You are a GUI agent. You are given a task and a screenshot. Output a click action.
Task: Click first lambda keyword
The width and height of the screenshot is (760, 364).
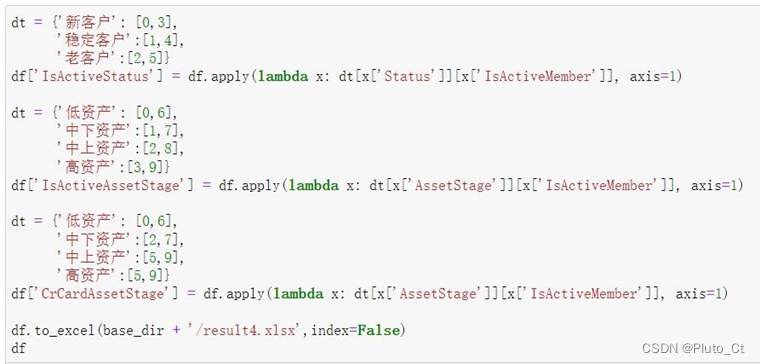point(283,77)
